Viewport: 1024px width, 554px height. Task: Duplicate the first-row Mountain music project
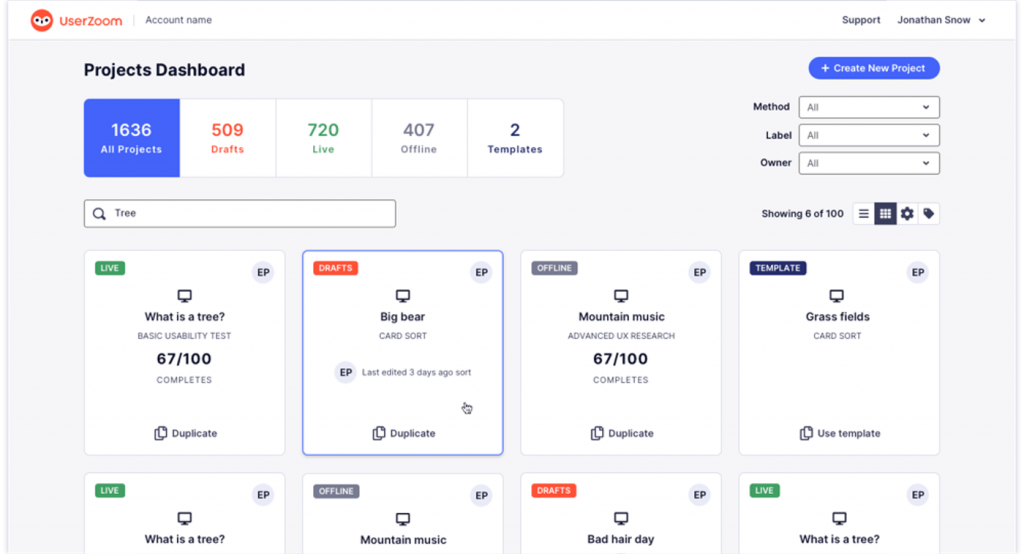622,433
